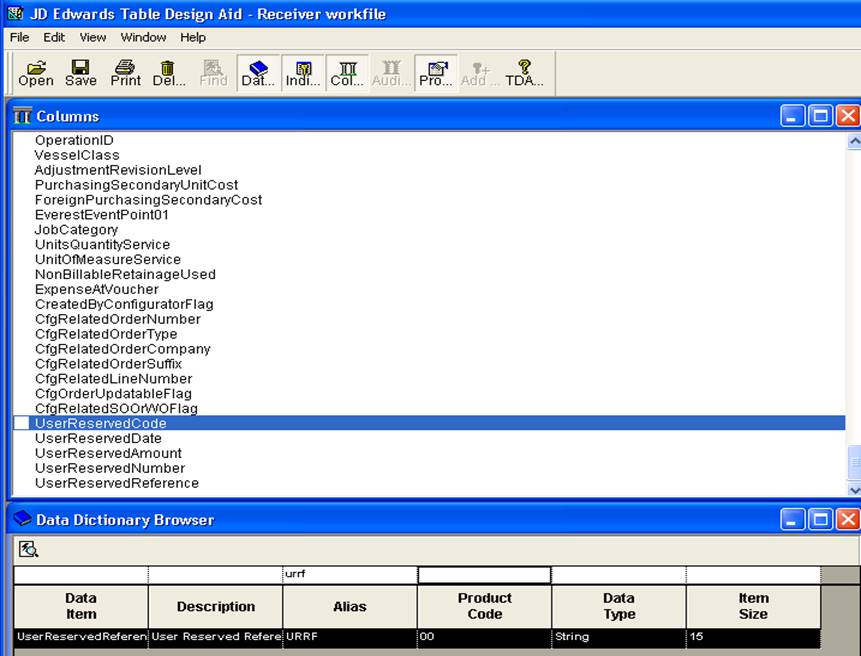Screen dimensions: 861x656
Task: Click the Columns list scroll down arrow
Action: pyautogui.click(x=854, y=489)
